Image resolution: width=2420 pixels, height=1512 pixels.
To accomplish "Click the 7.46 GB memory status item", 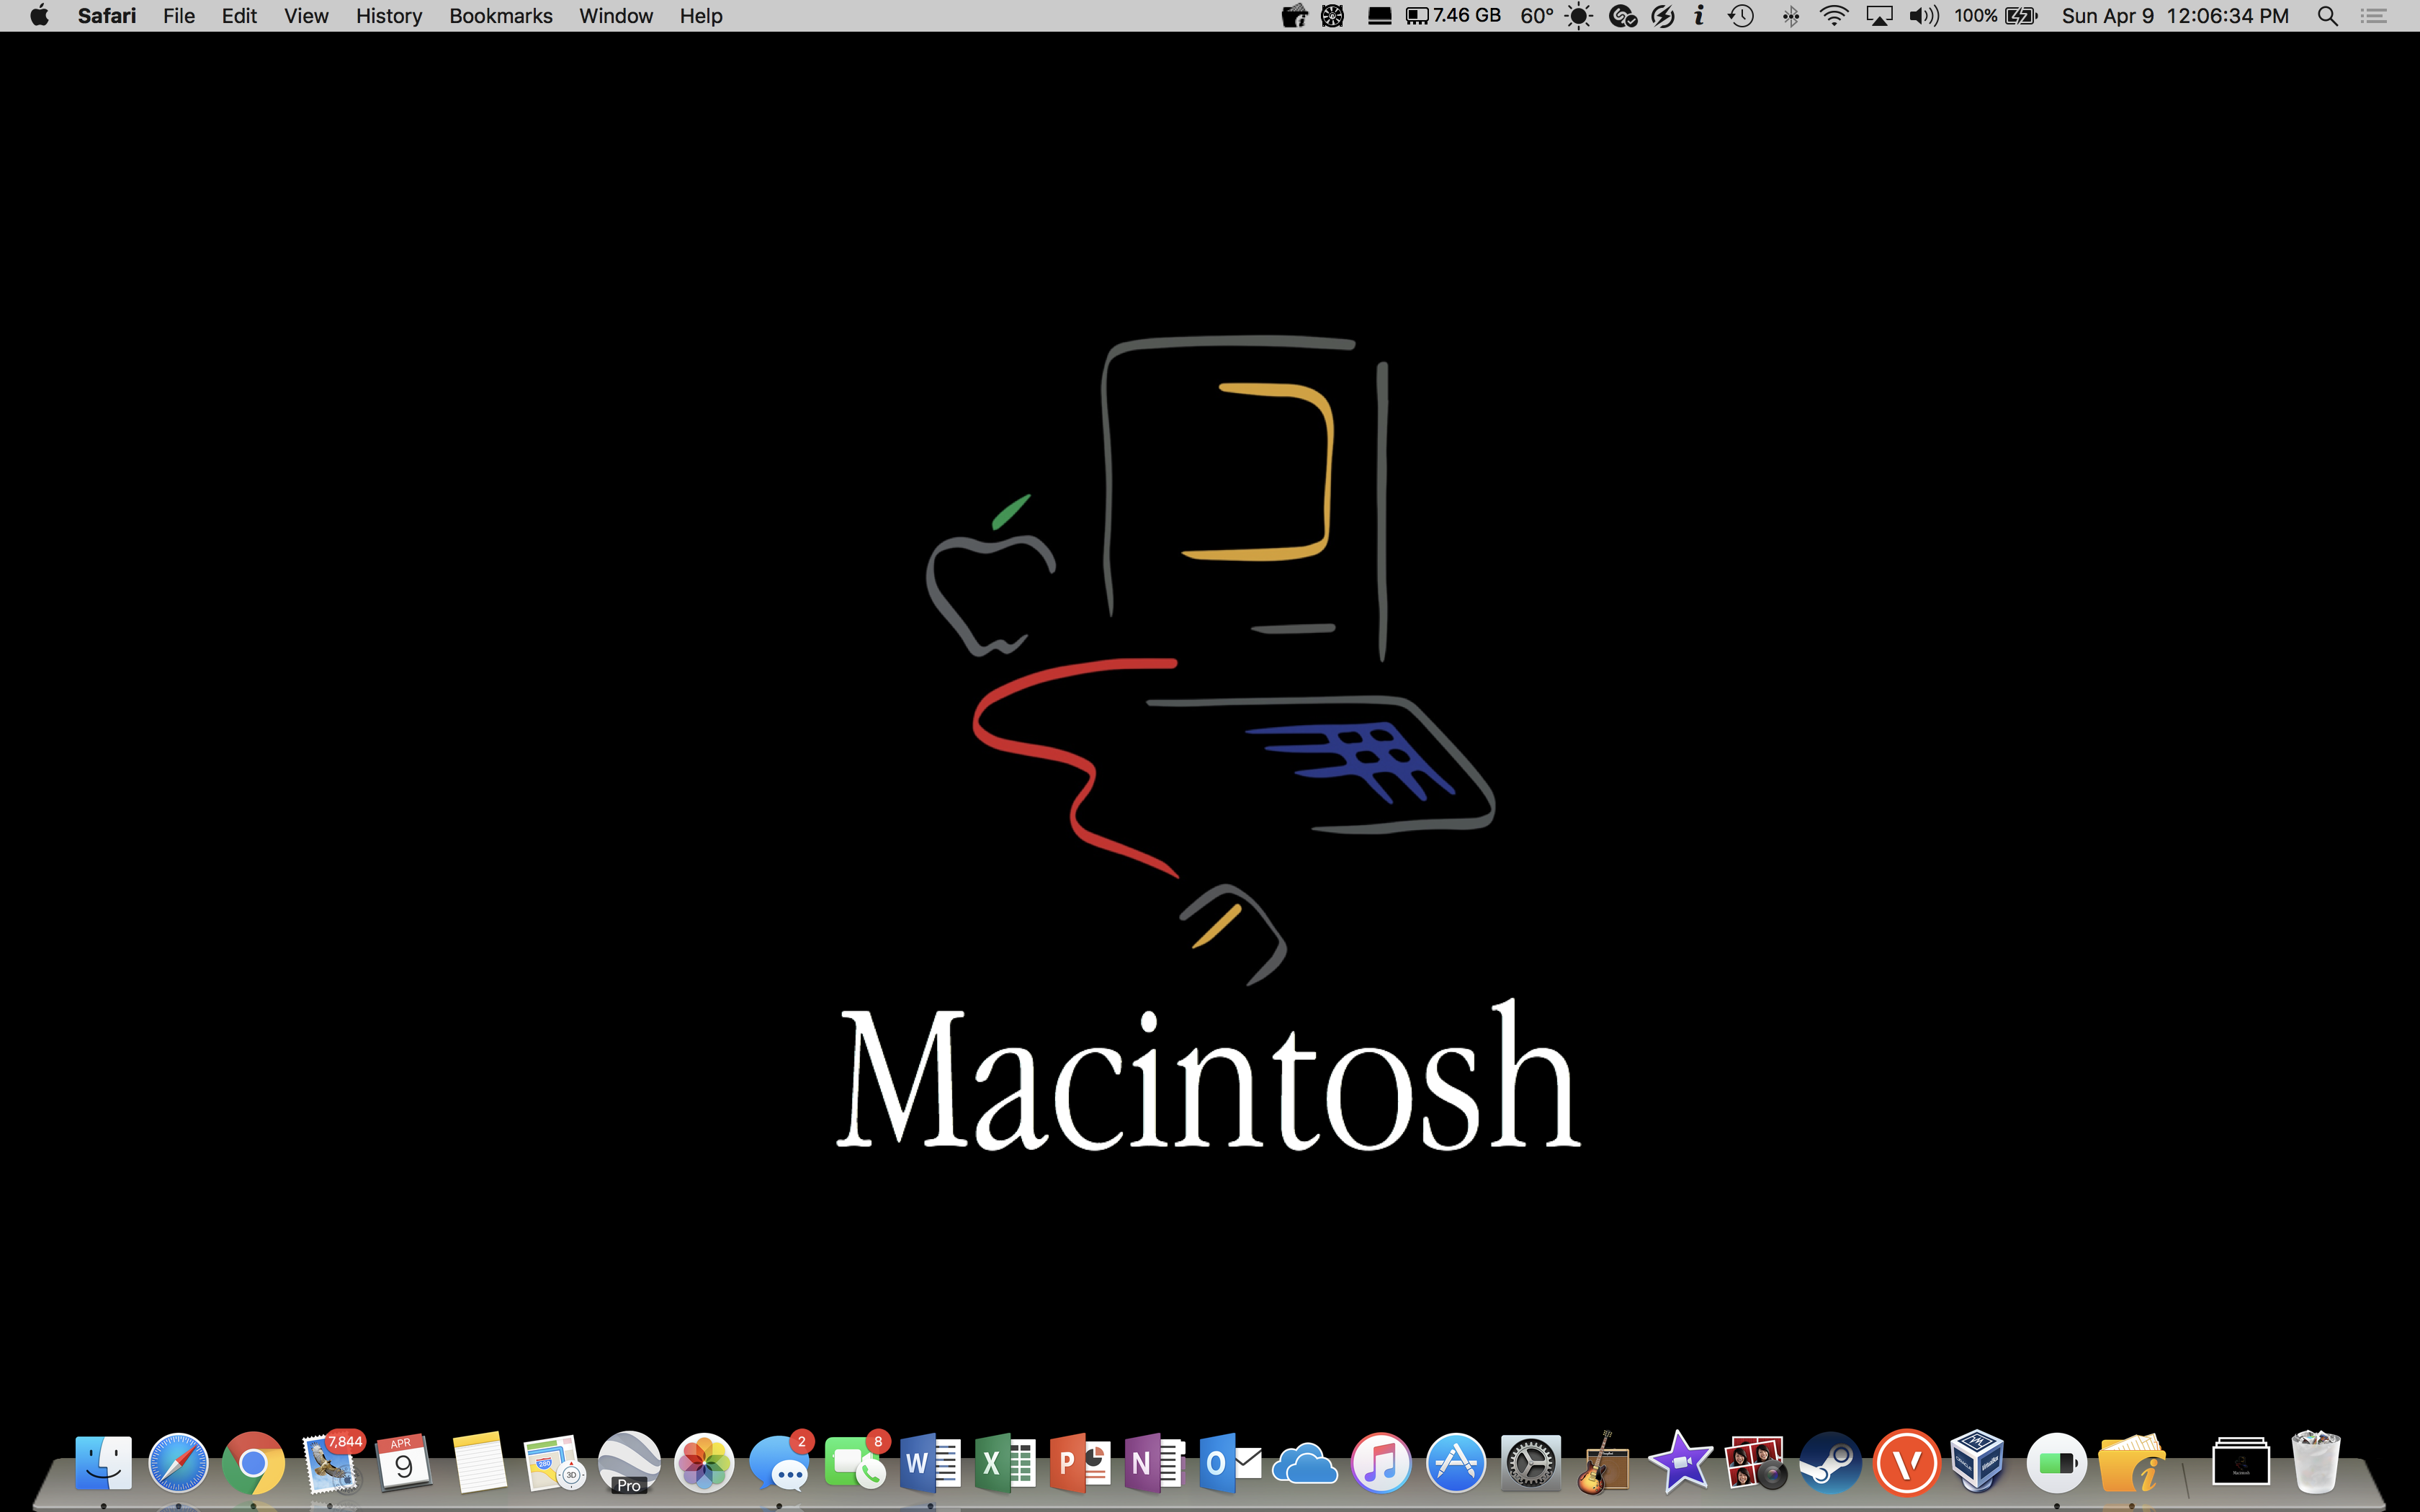I will point(1454,16).
